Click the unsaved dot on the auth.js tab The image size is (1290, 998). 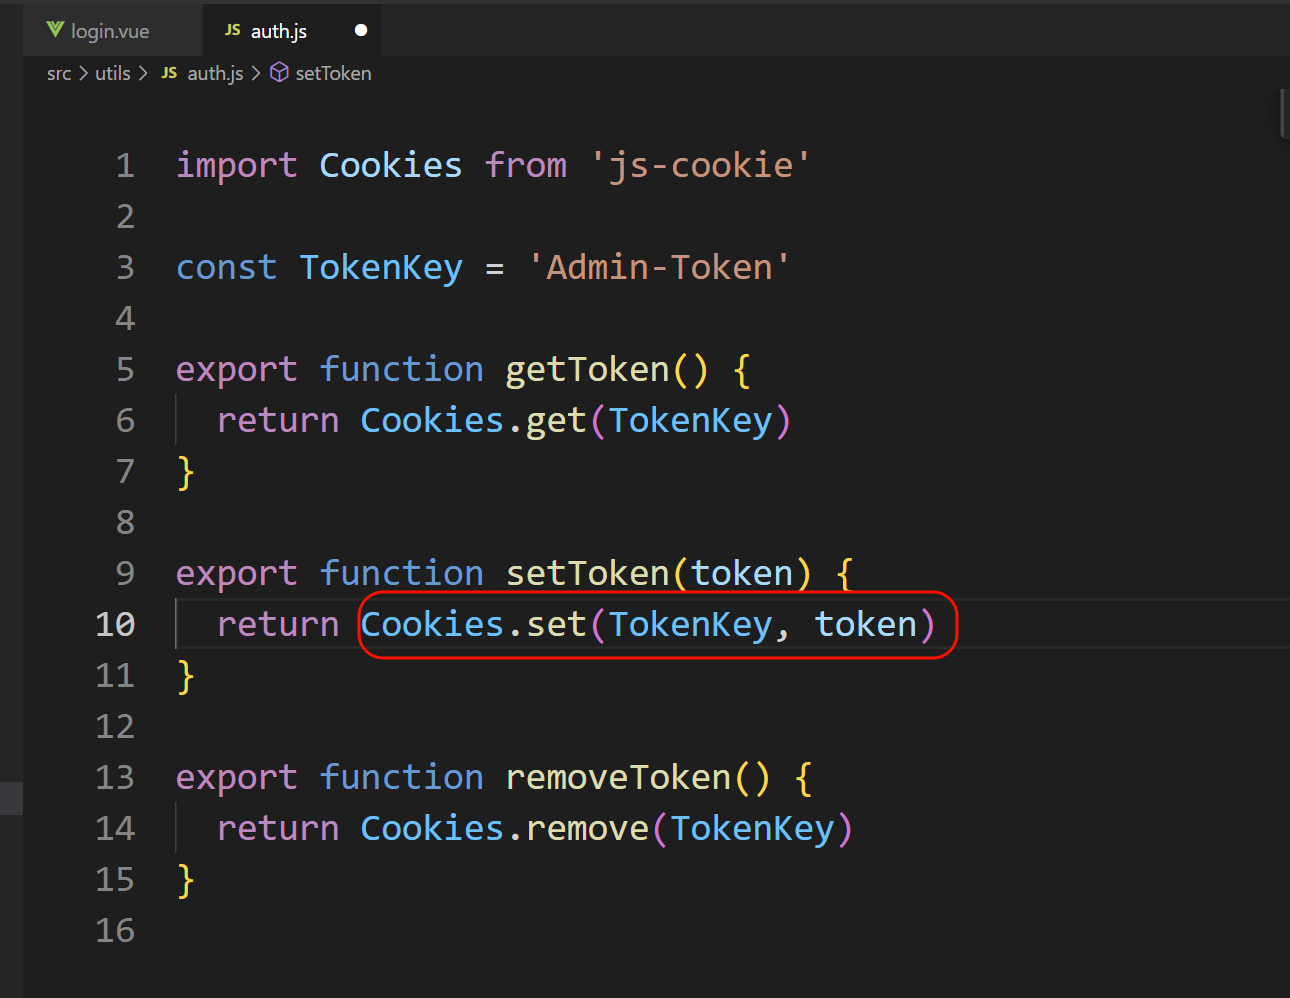point(361,30)
